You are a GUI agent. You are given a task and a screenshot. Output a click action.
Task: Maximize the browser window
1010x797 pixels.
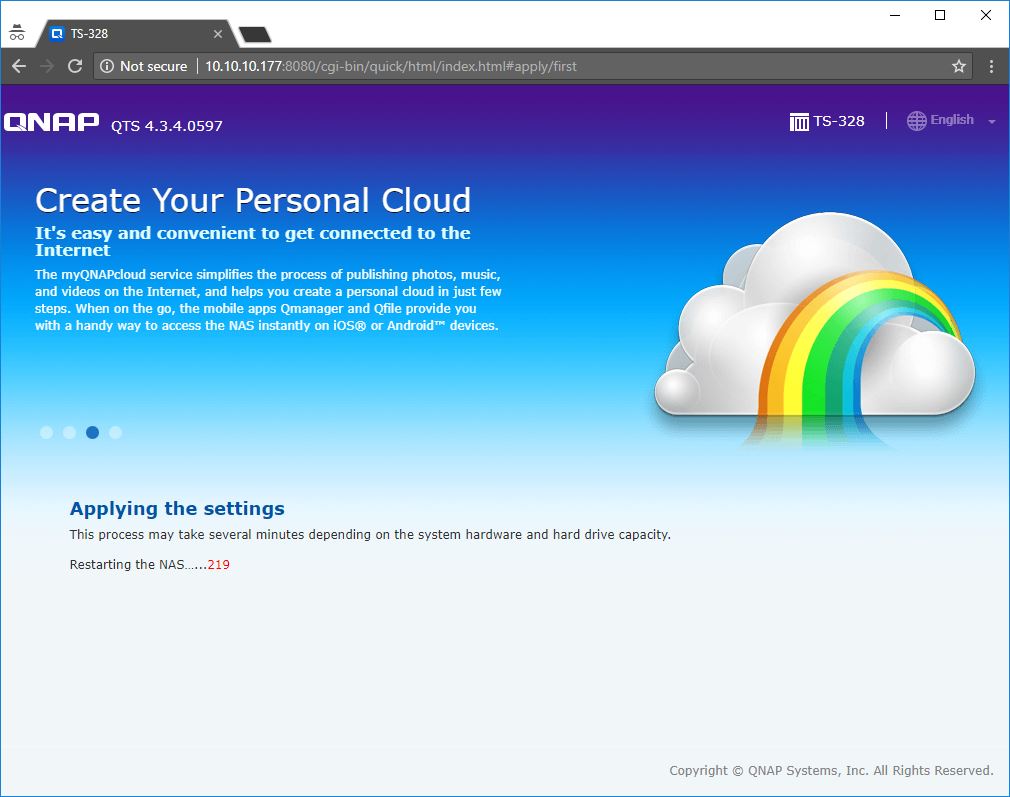tap(940, 15)
